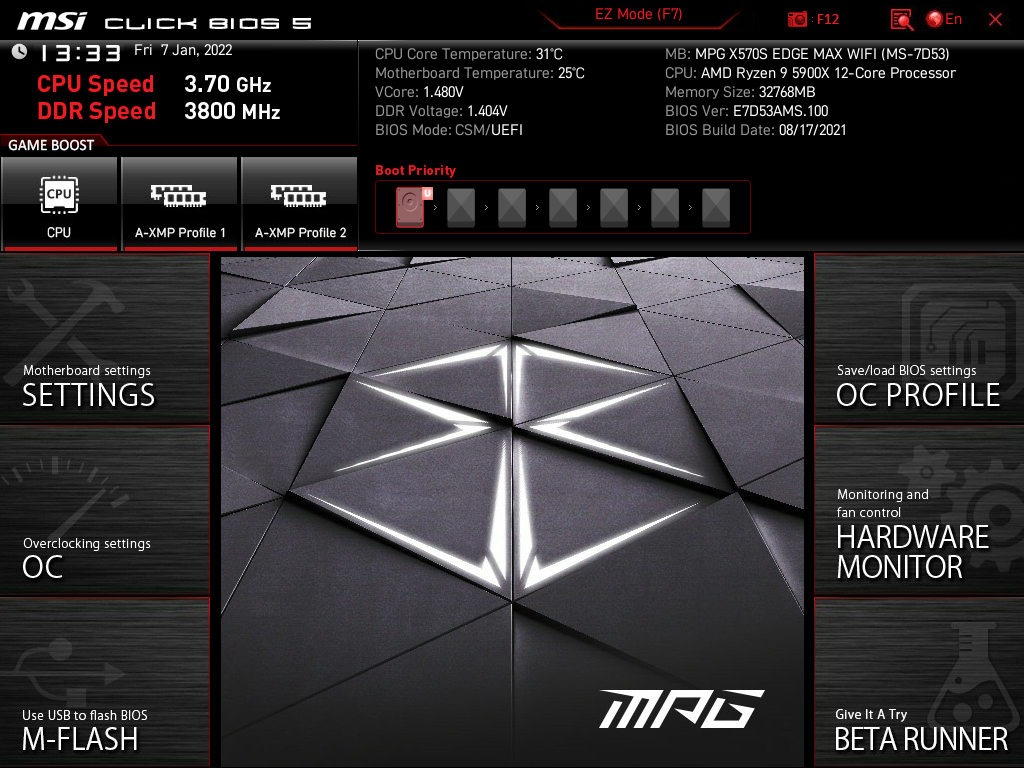Click the date Fri 7 Jan, 2022
This screenshot has height=768, width=1024.
click(183, 50)
